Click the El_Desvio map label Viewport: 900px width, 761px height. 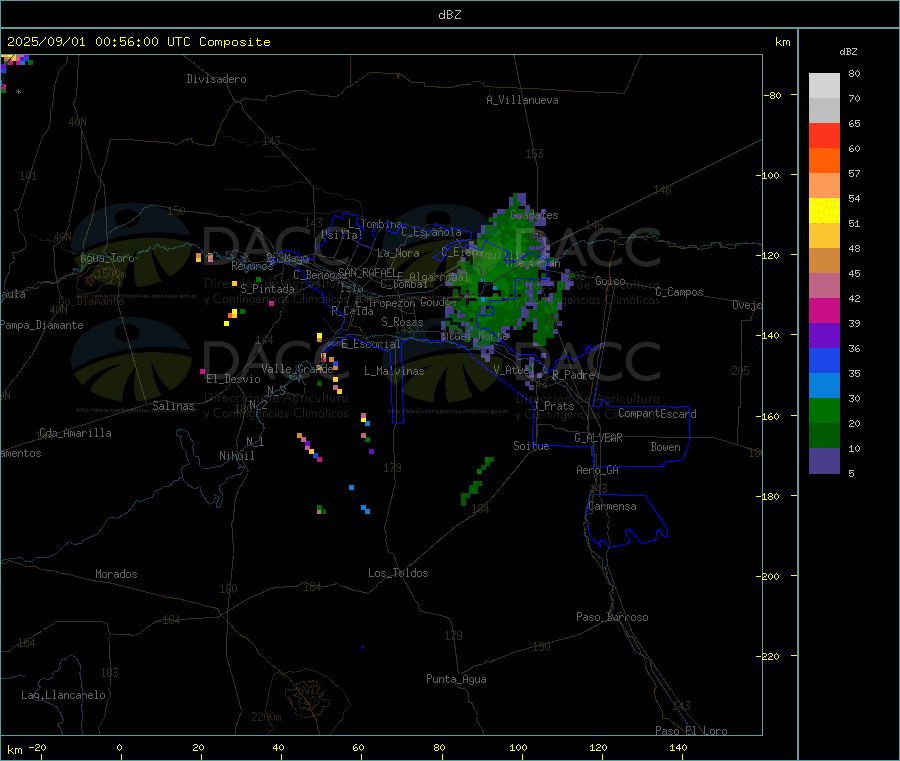233,379
